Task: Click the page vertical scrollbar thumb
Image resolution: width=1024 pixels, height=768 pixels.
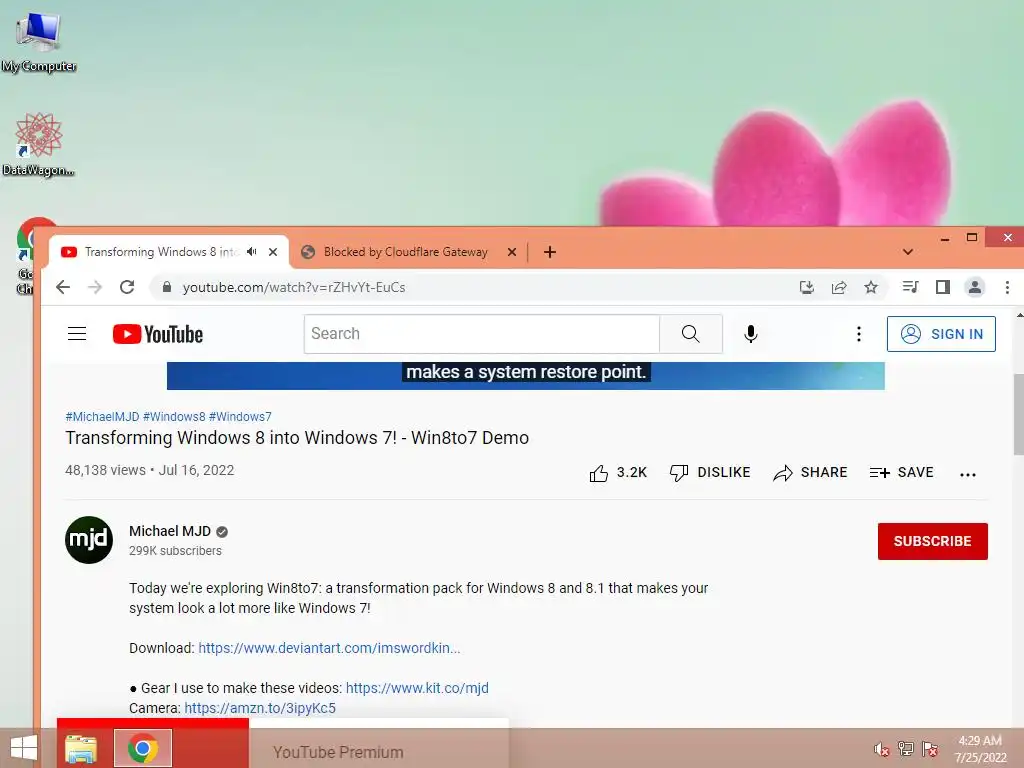Action: [1018, 414]
